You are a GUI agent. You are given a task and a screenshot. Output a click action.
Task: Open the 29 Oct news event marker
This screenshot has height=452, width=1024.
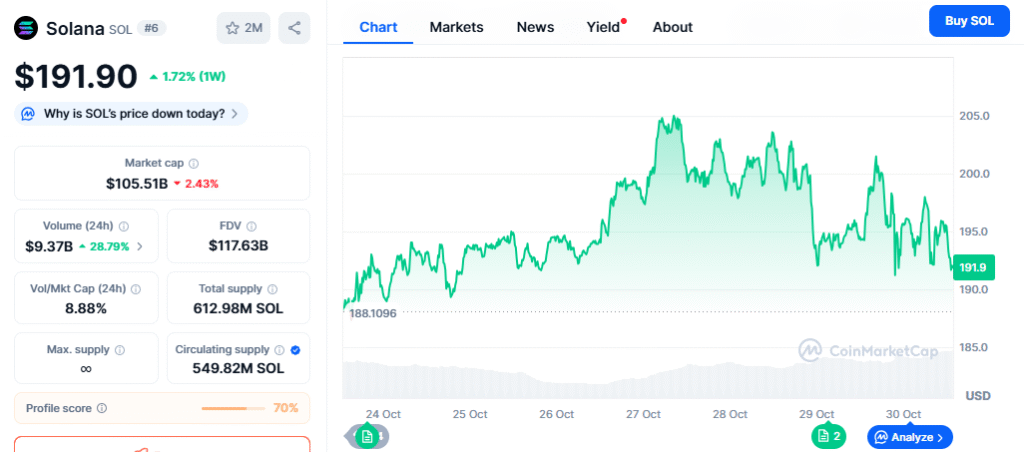pos(829,436)
